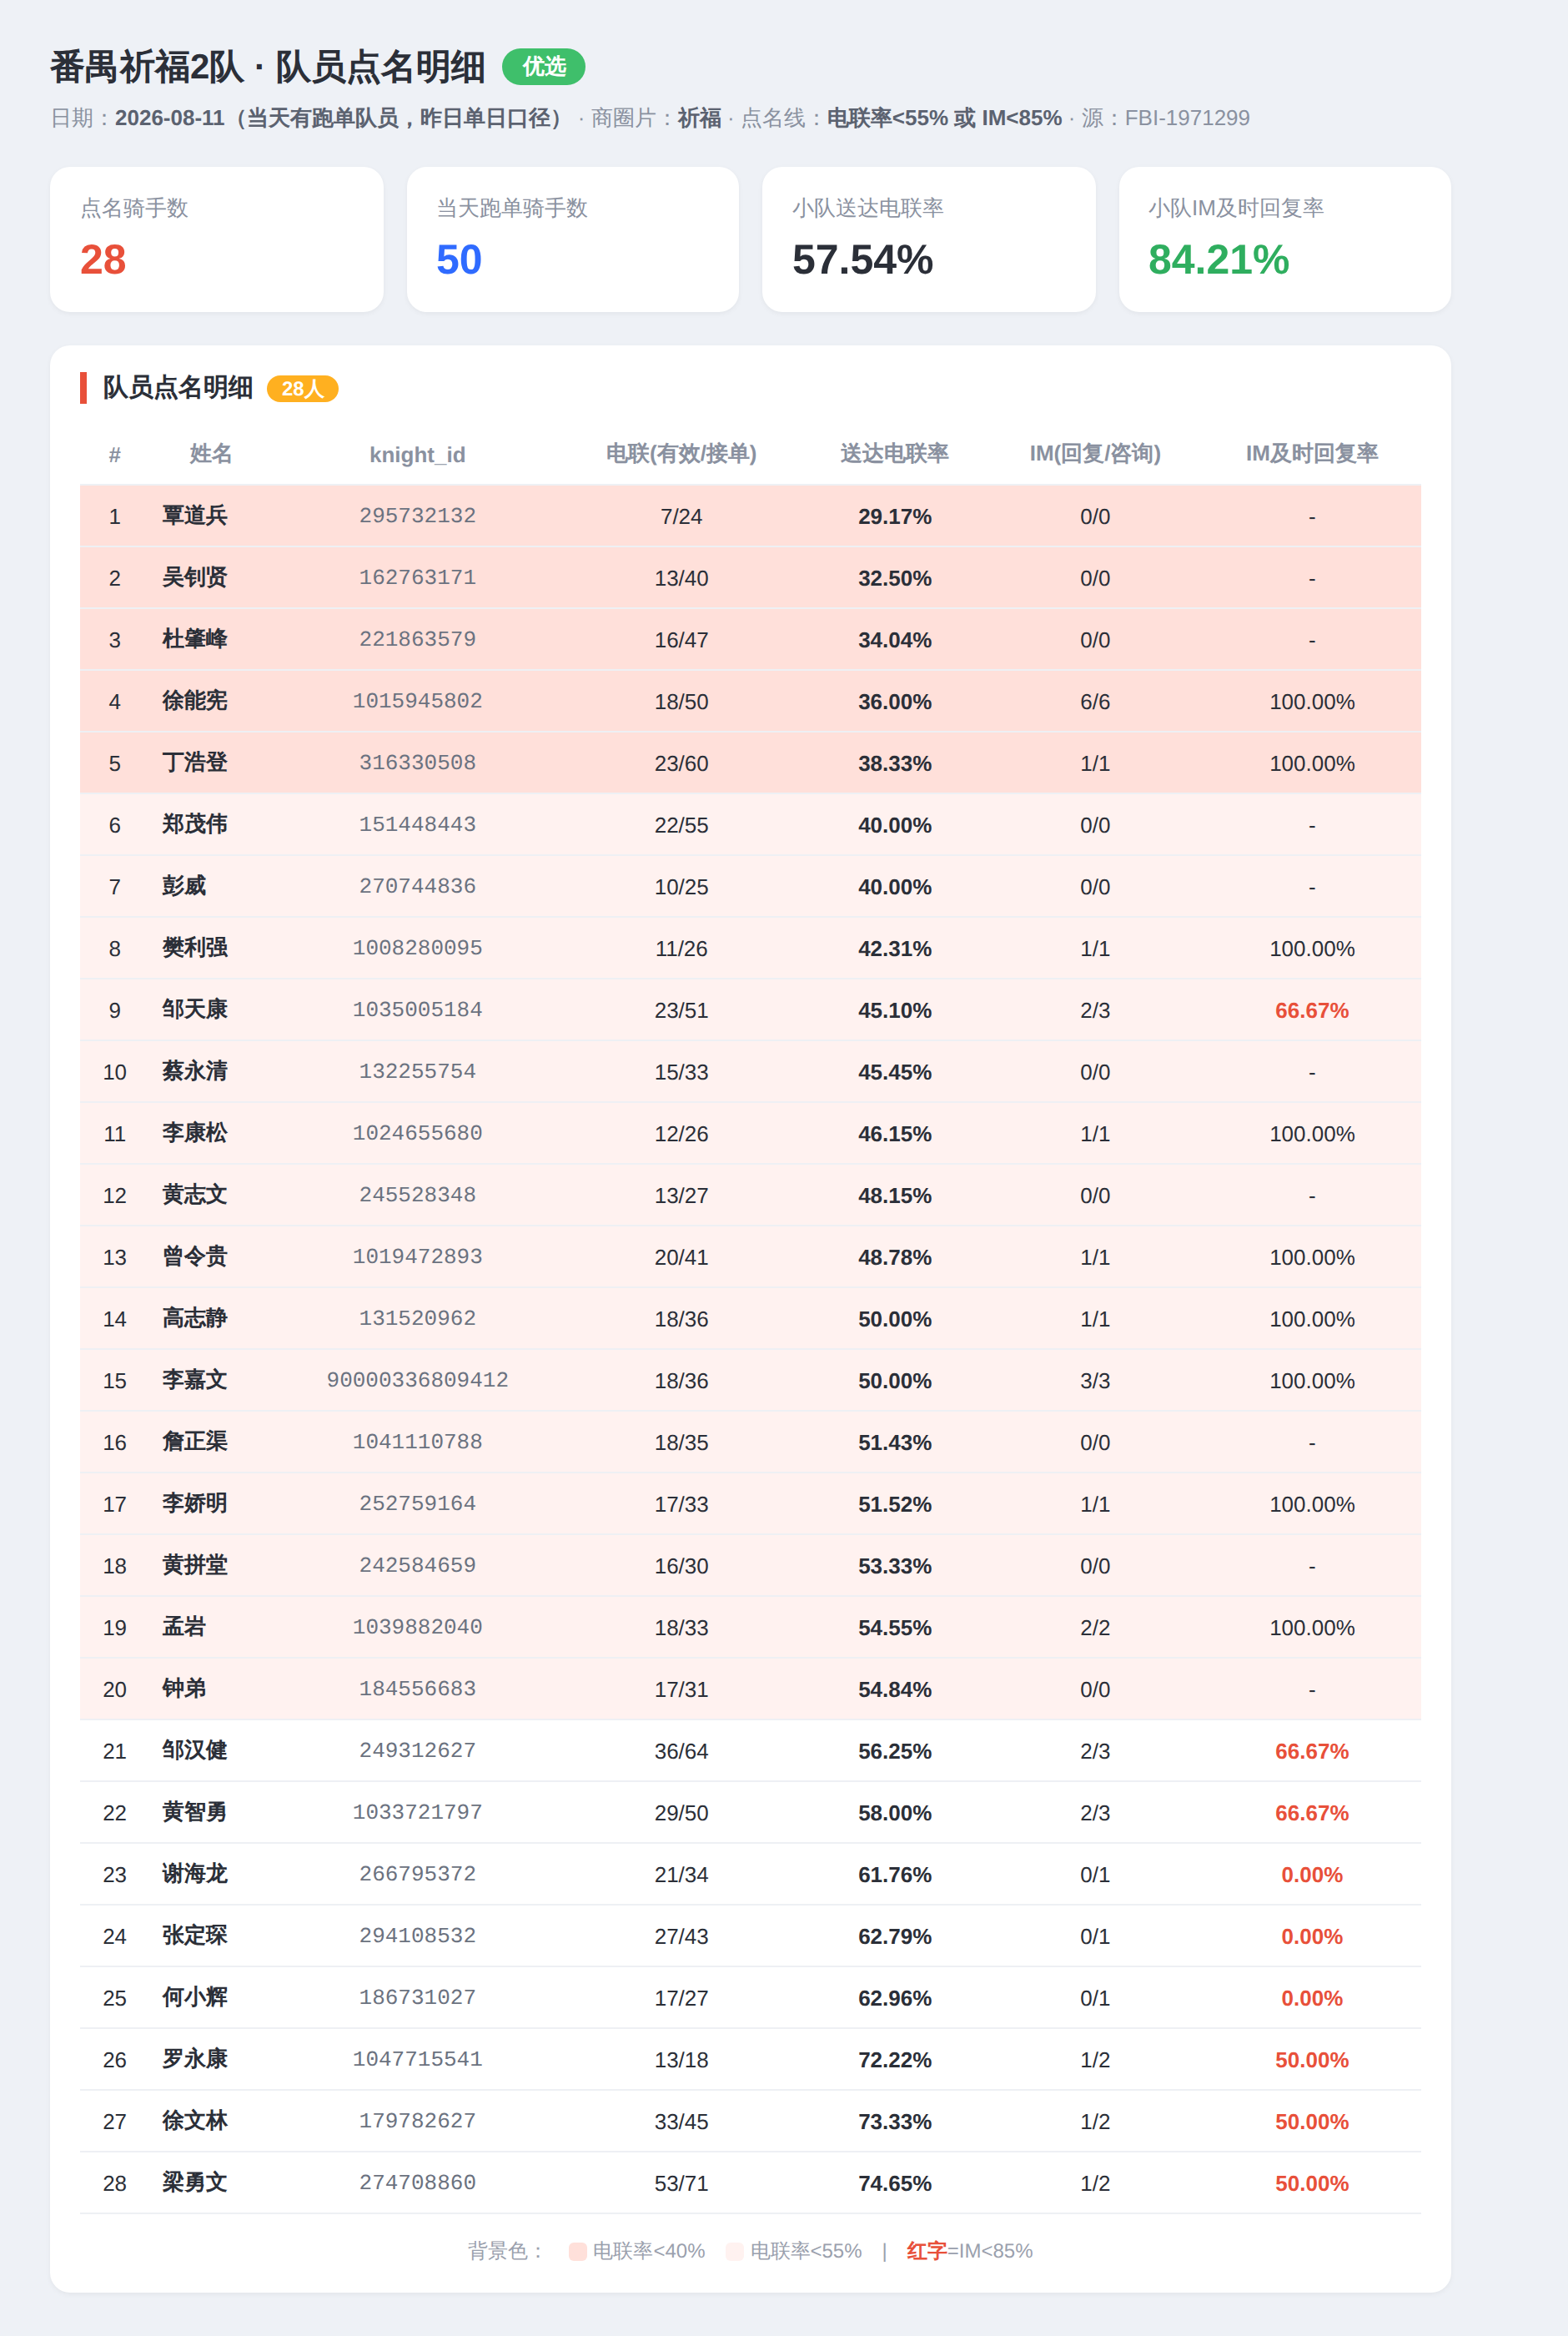Click the green 优选 badge
This screenshot has height=2336, width=1568.
[x=543, y=67]
